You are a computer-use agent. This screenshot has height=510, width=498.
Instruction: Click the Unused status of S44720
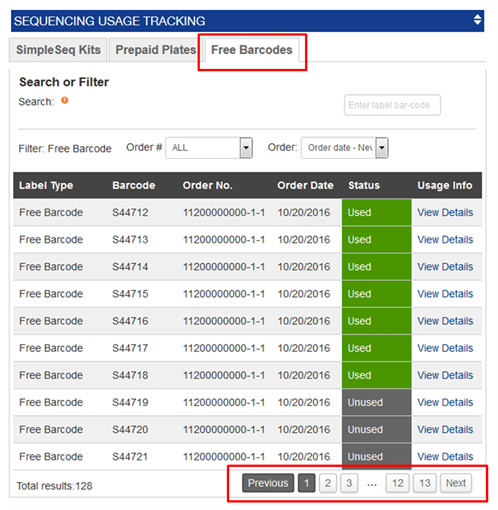pos(377,429)
